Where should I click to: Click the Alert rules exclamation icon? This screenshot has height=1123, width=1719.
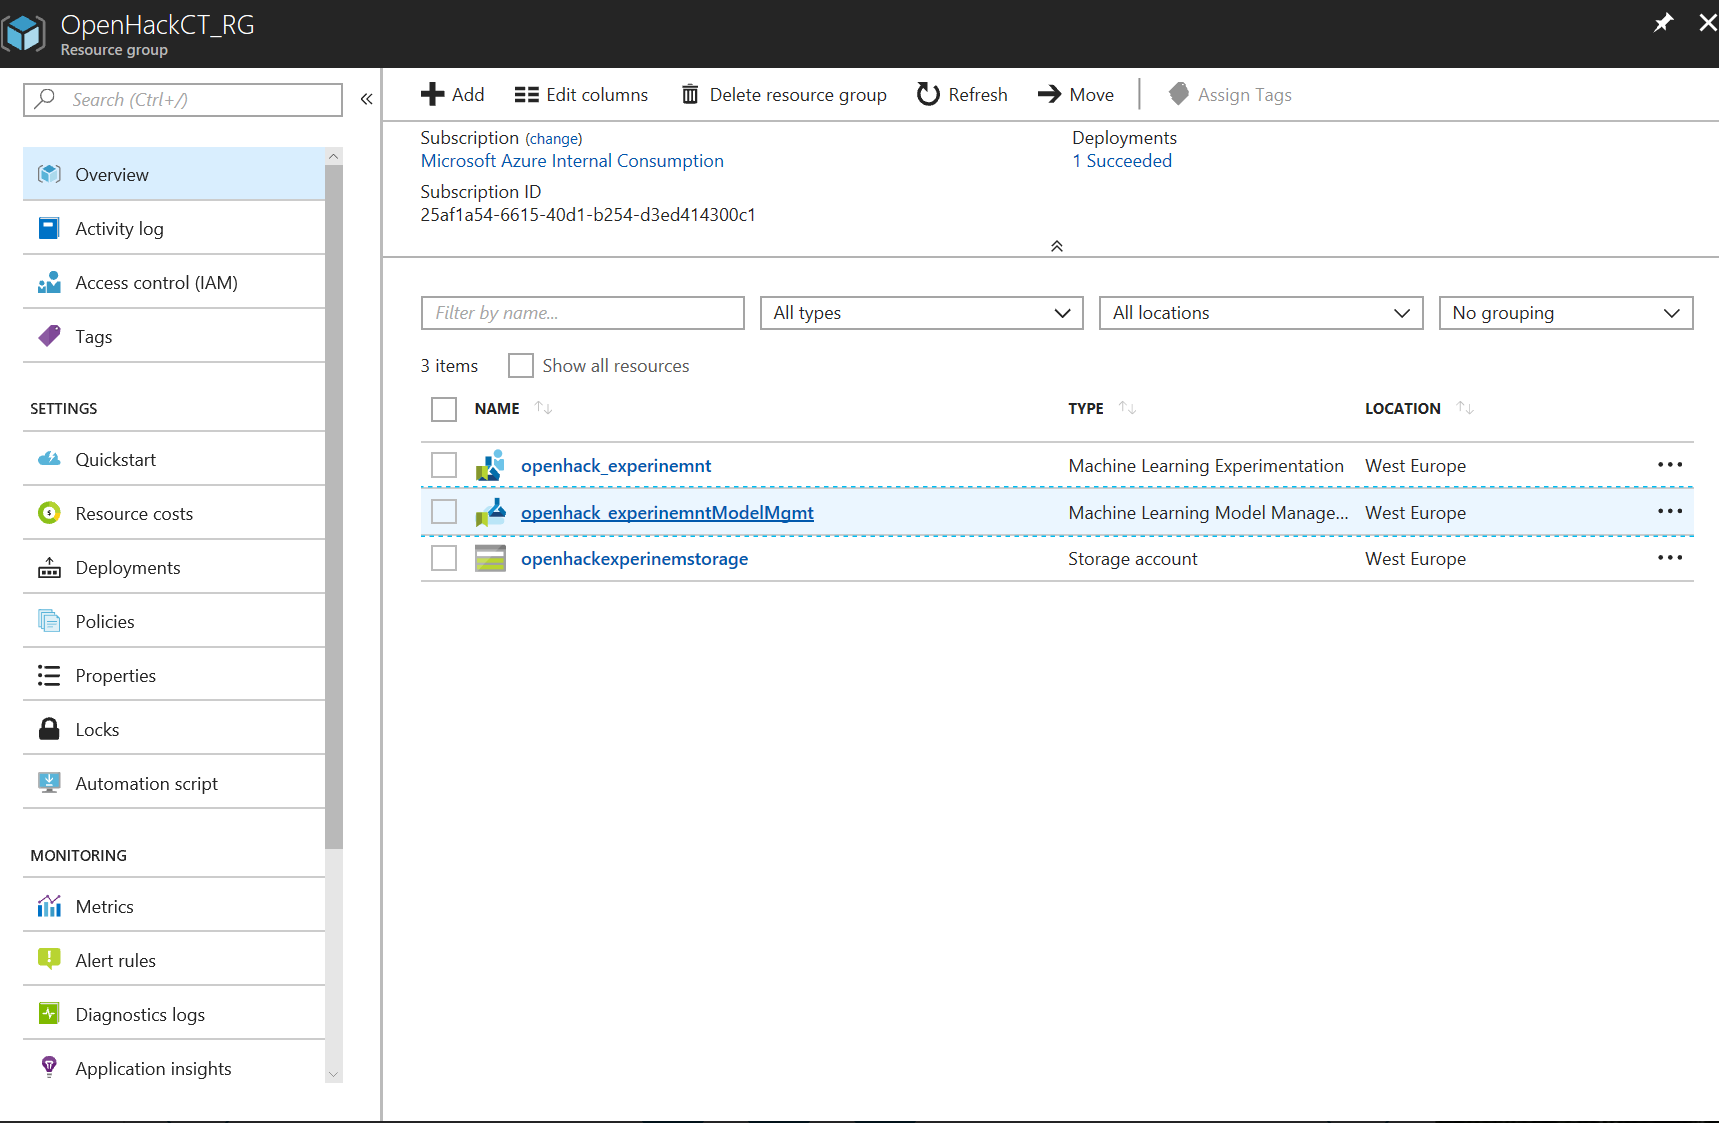pyautogui.click(x=49, y=960)
